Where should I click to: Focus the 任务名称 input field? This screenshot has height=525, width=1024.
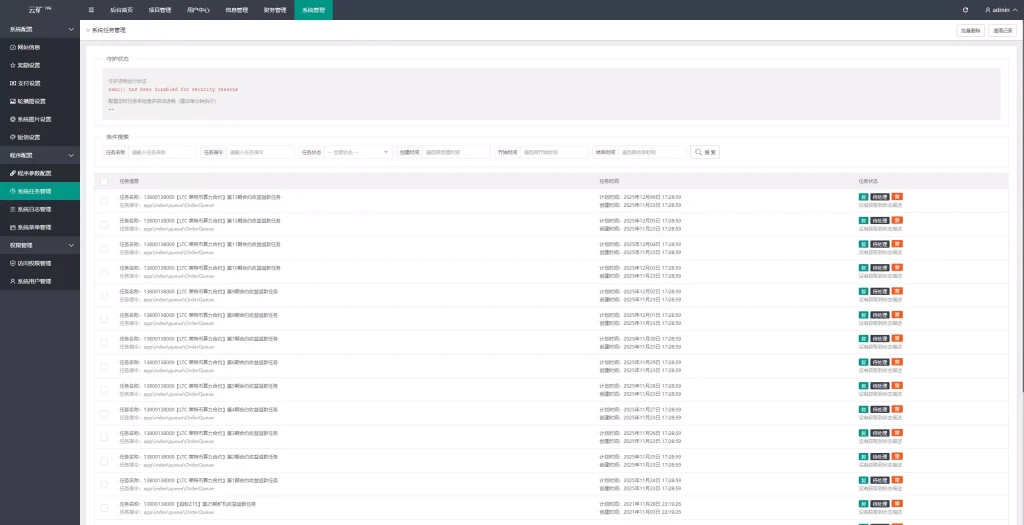(x=162, y=151)
